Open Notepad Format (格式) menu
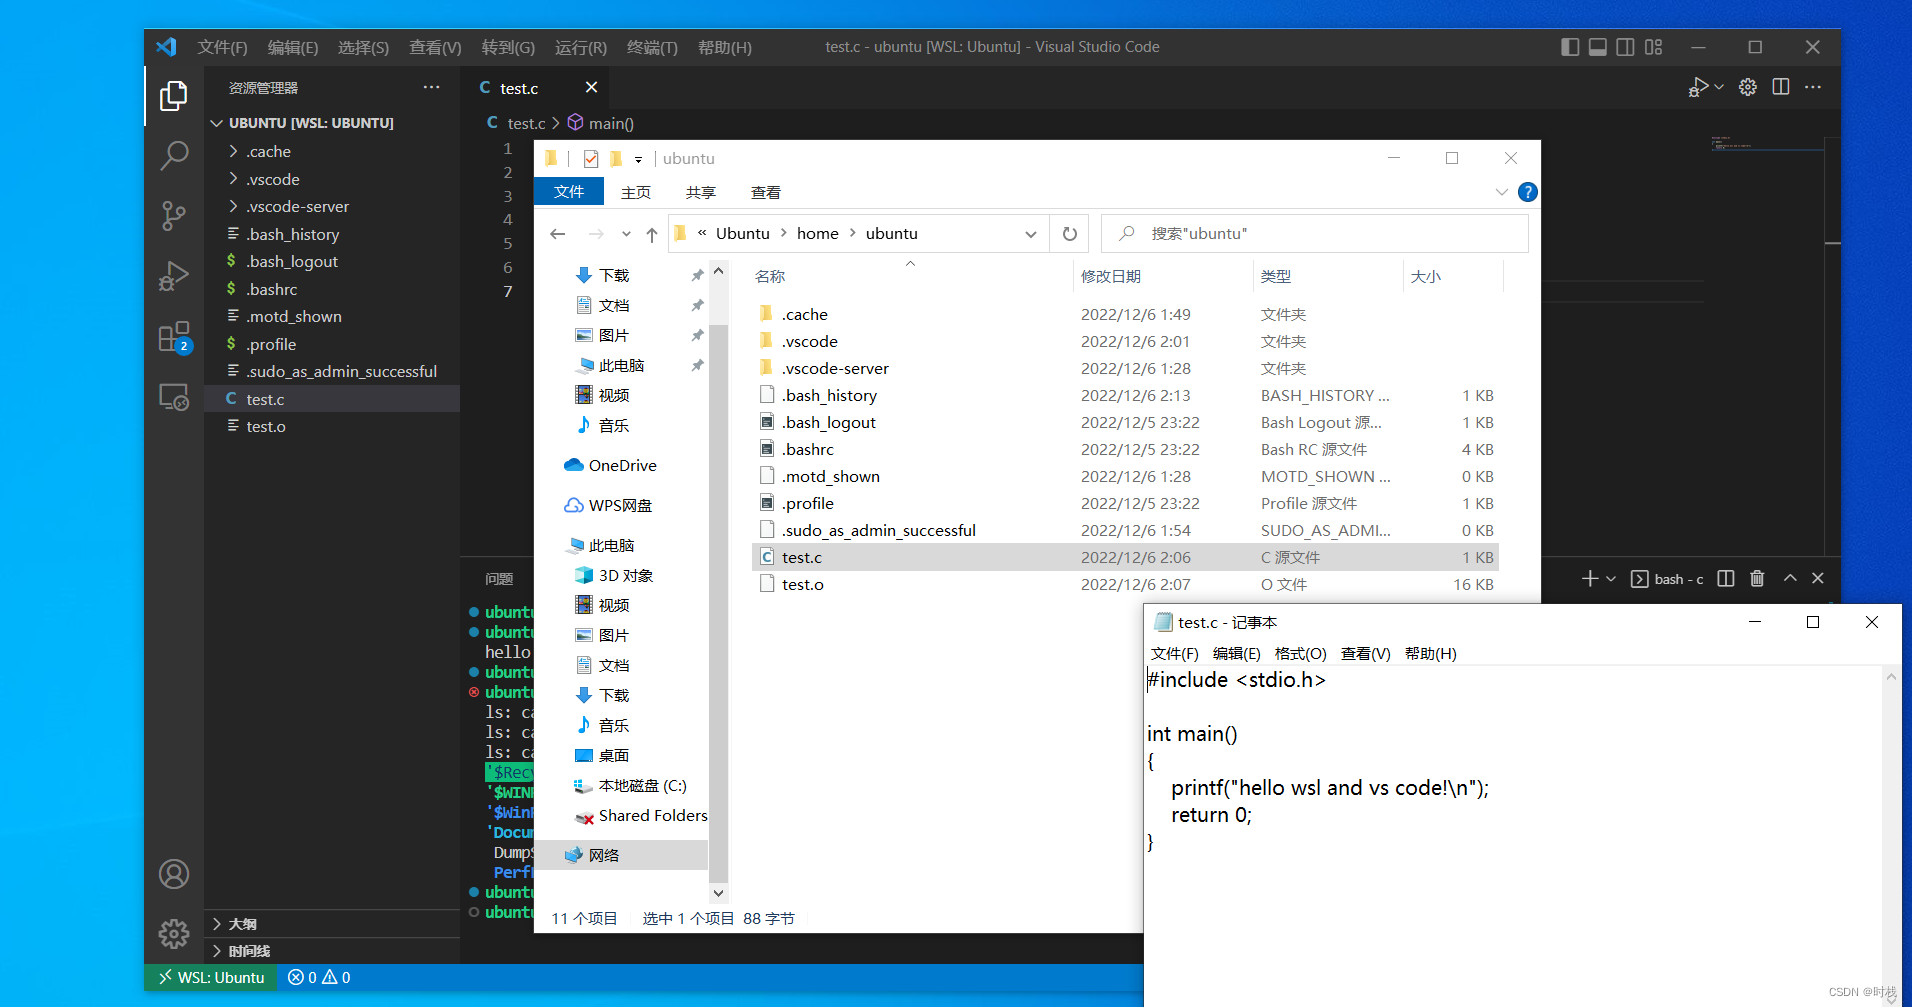The image size is (1912, 1007). coord(1300,653)
